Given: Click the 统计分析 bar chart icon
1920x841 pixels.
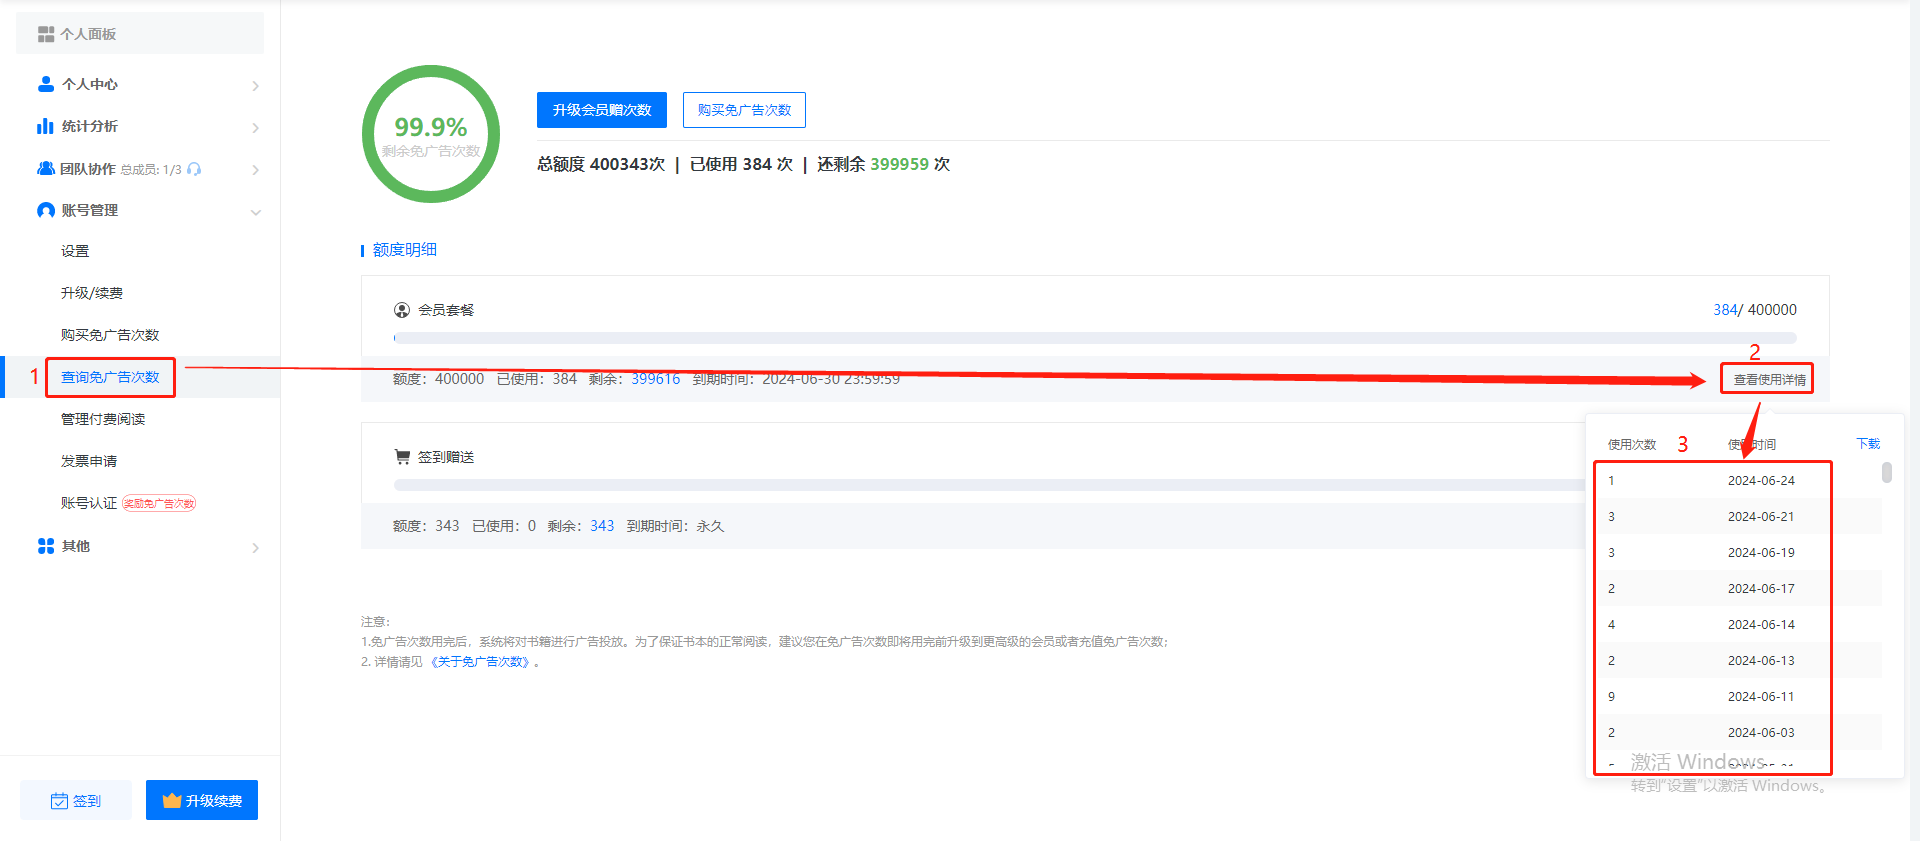Looking at the screenshot, I should pyautogui.click(x=45, y=126).
